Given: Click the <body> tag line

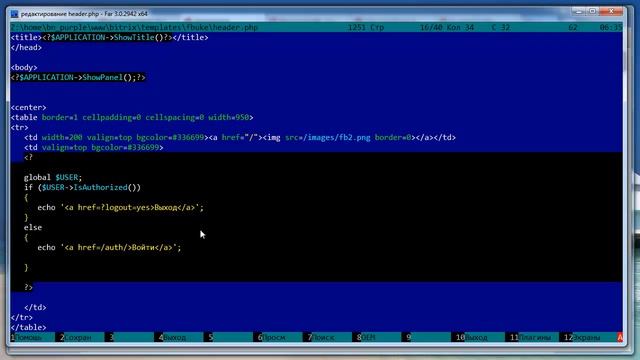Looking at the screenshot, I should 24,67.
